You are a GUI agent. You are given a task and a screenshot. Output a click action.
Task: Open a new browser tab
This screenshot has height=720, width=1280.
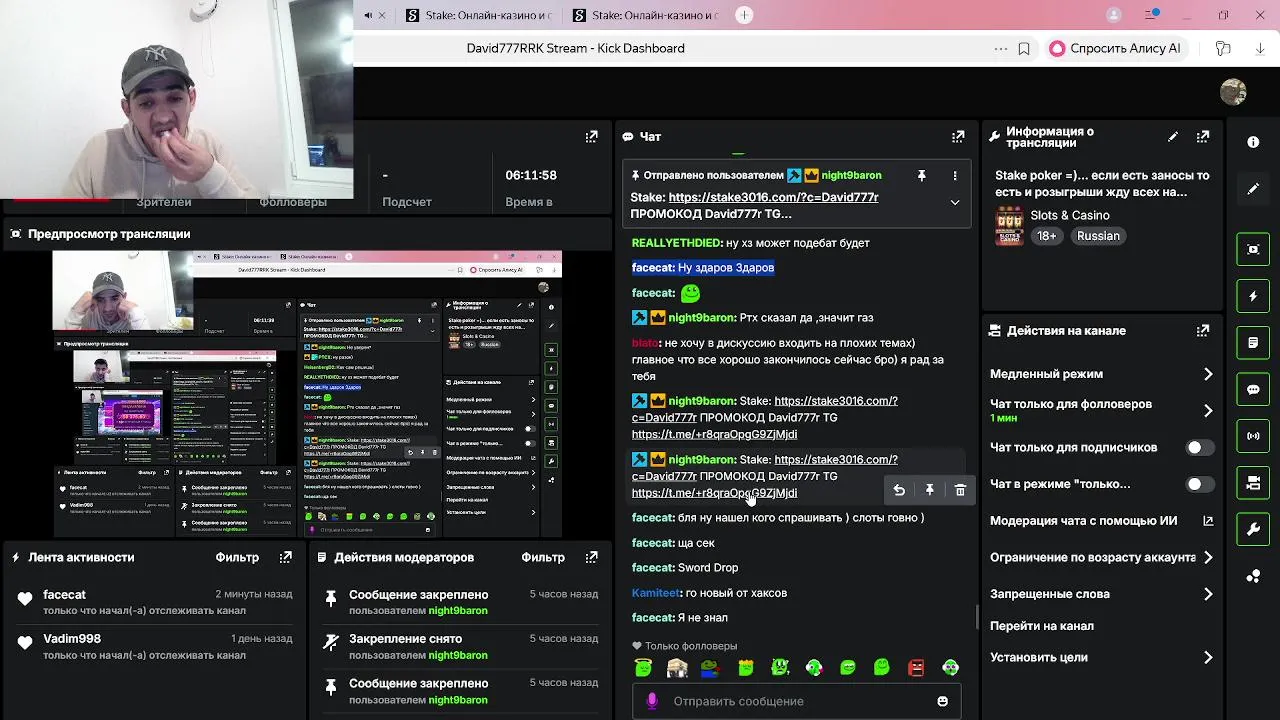pos(744,15)
